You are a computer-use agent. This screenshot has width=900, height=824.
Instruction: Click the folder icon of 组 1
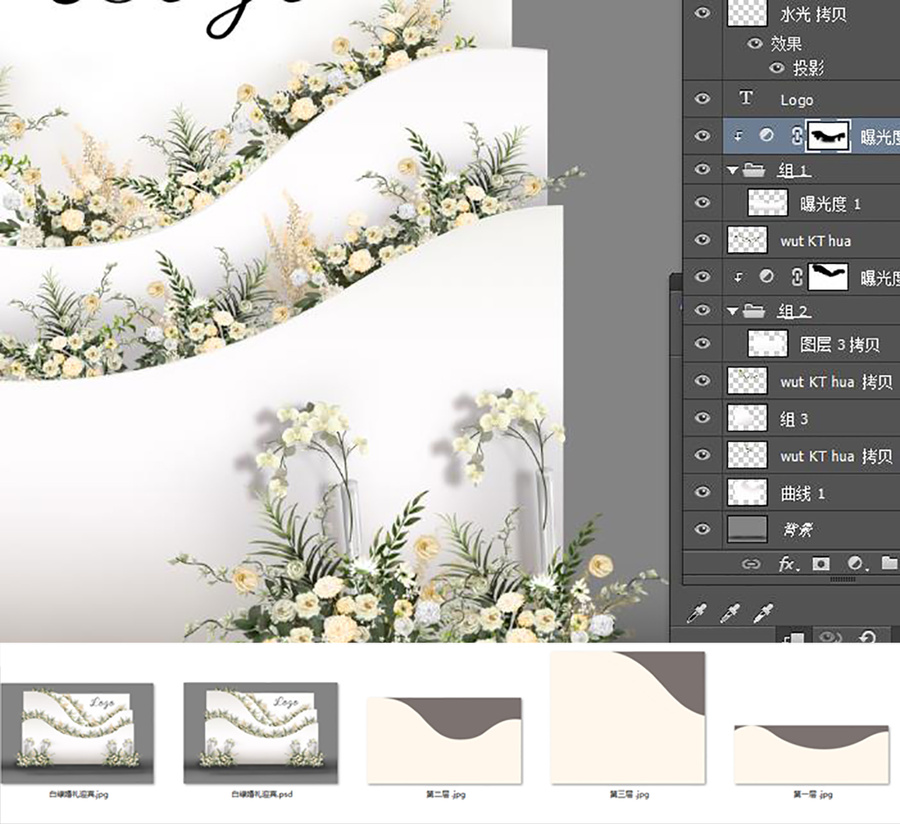(754, 170)
